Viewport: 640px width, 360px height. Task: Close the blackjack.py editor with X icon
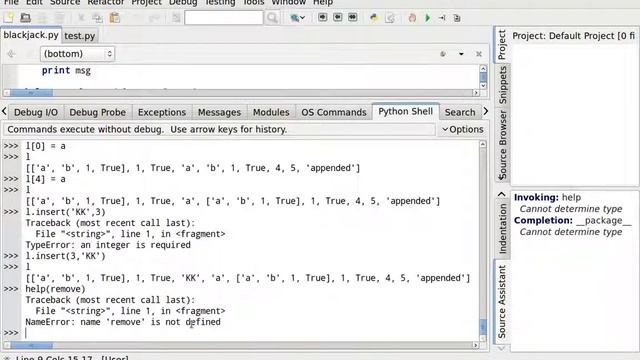click(479, 54)
